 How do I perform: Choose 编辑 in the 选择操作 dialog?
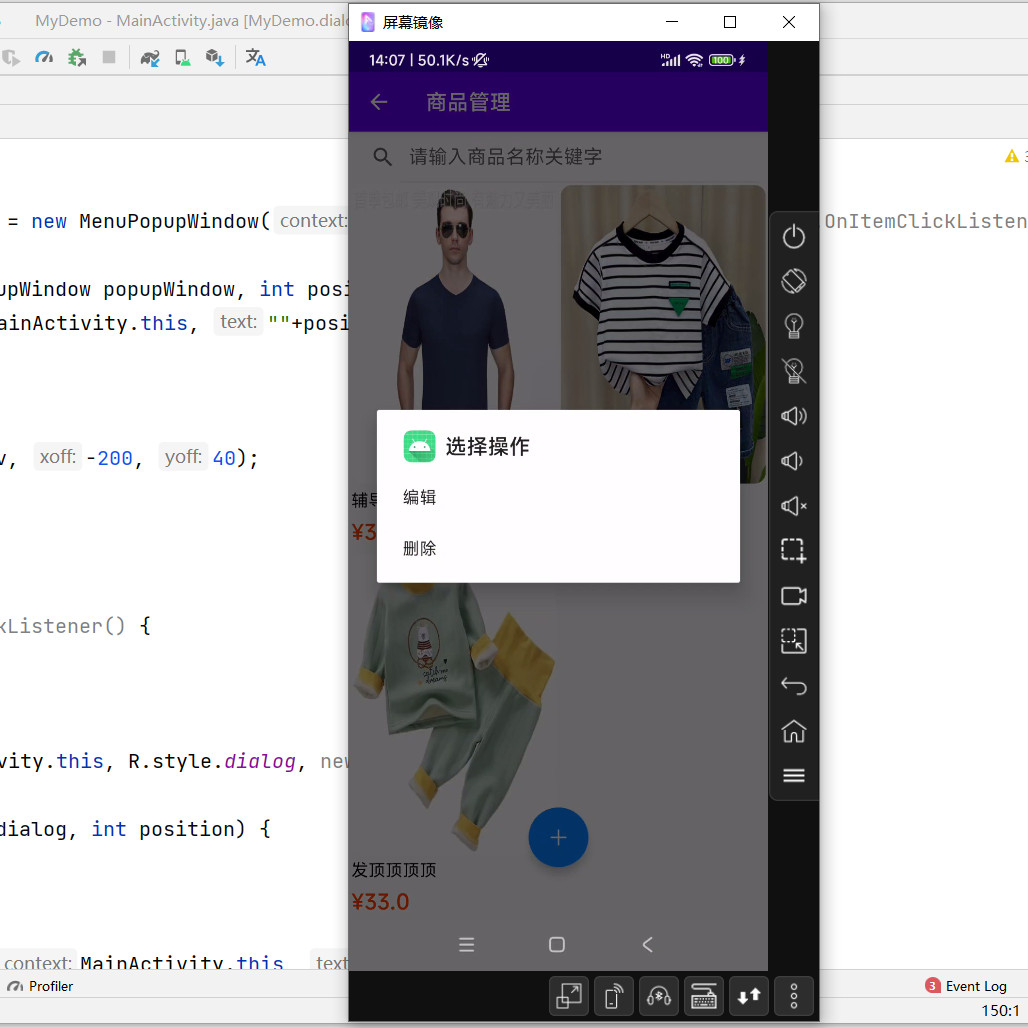419,496
